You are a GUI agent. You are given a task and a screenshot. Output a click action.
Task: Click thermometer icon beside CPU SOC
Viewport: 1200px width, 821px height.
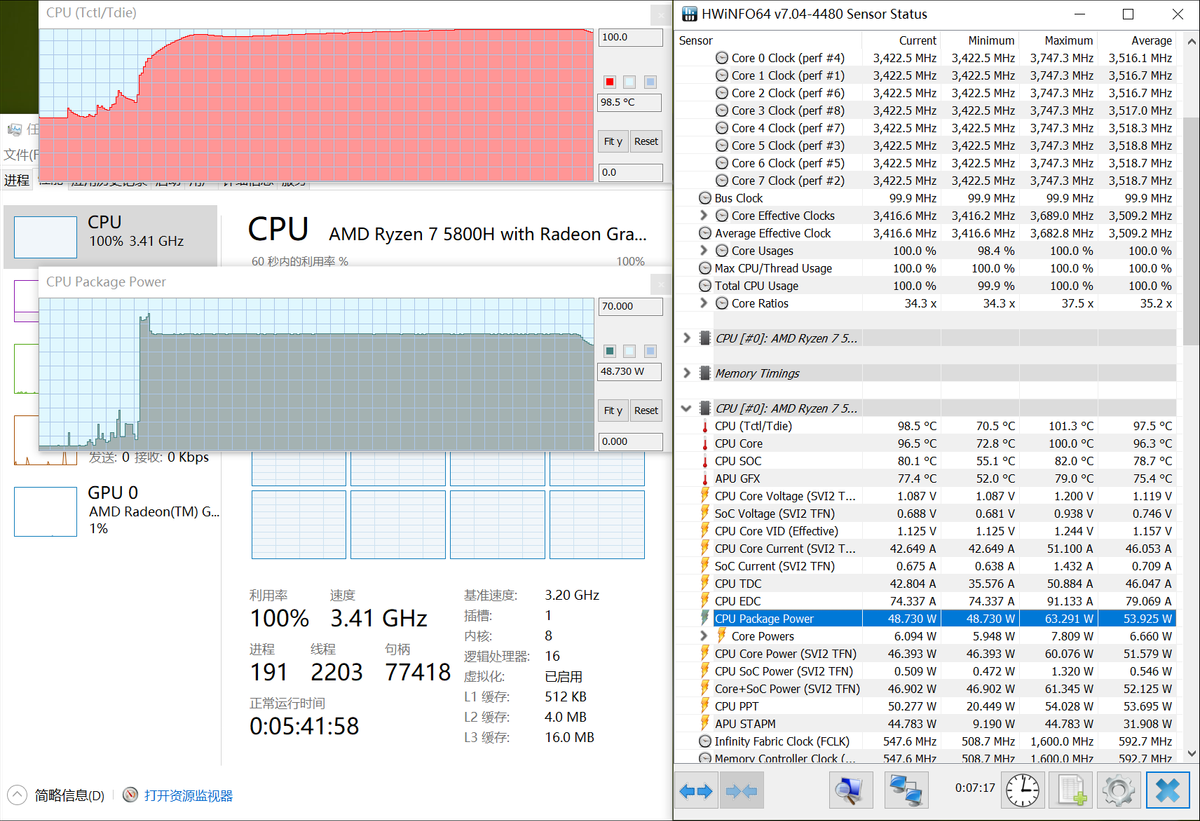click(x=704, y=461)
